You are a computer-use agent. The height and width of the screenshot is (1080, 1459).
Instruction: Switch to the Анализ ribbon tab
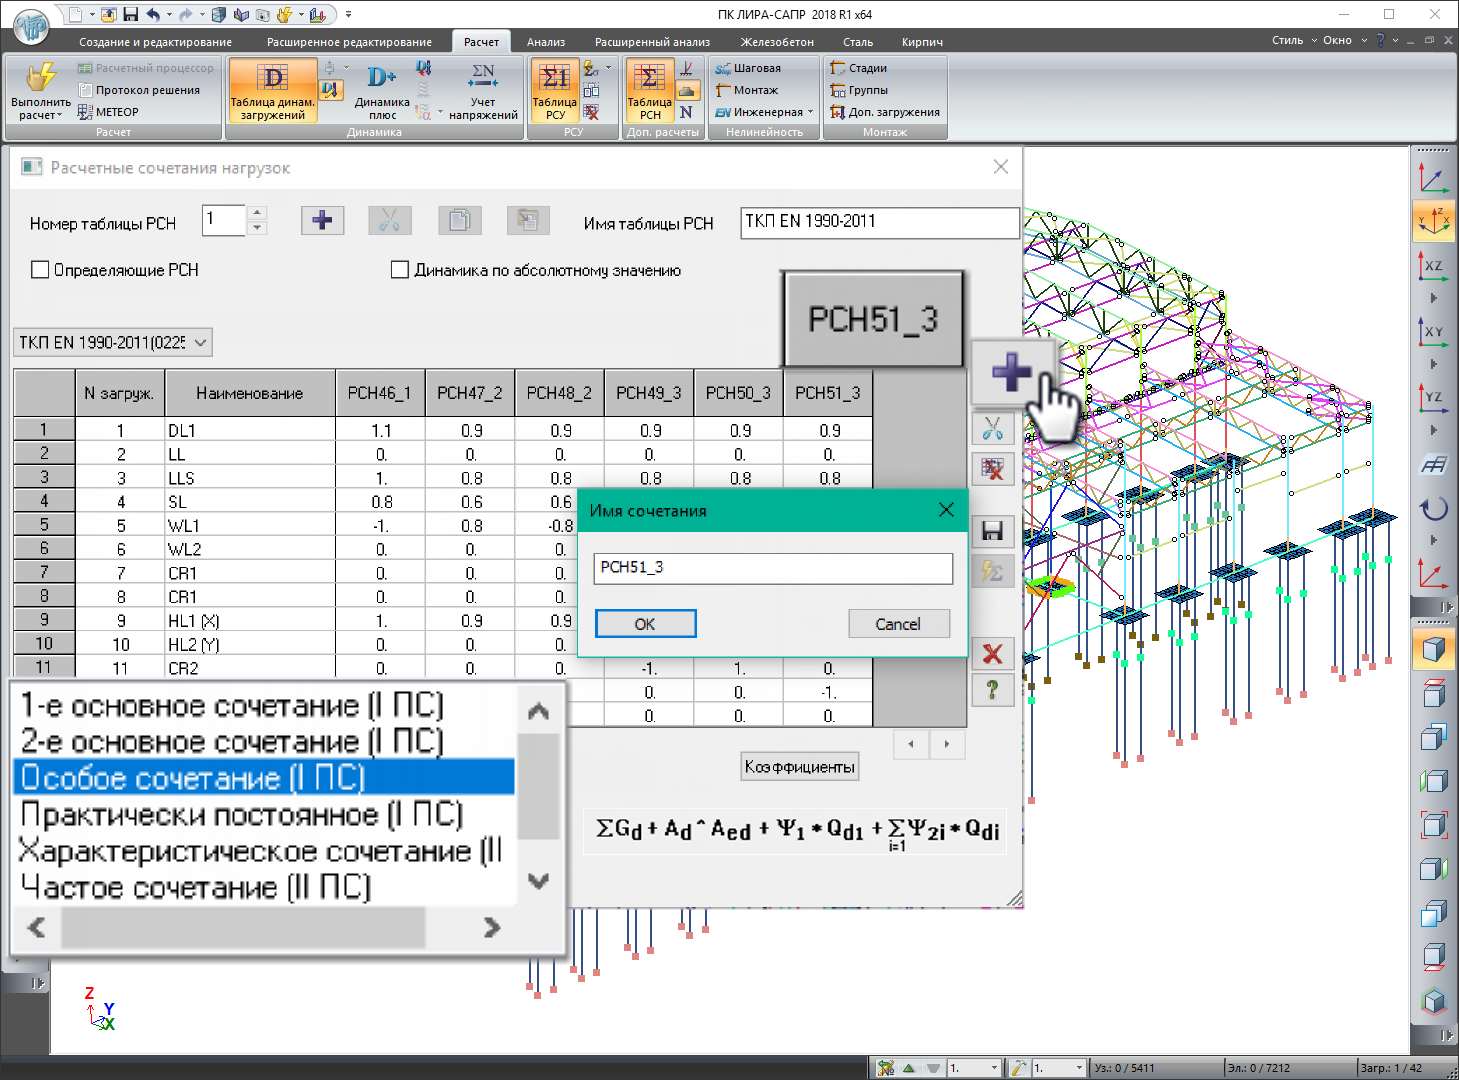click(545, 42)
